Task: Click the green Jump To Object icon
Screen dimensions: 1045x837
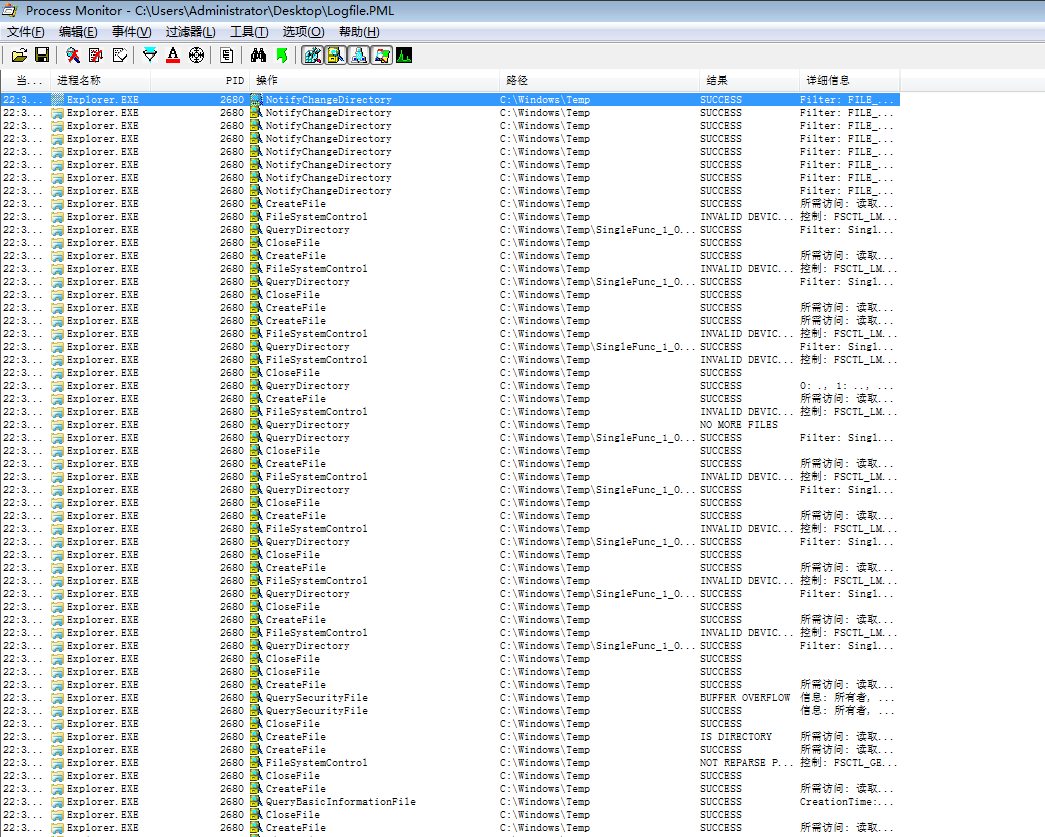Action: pos(282,55)
